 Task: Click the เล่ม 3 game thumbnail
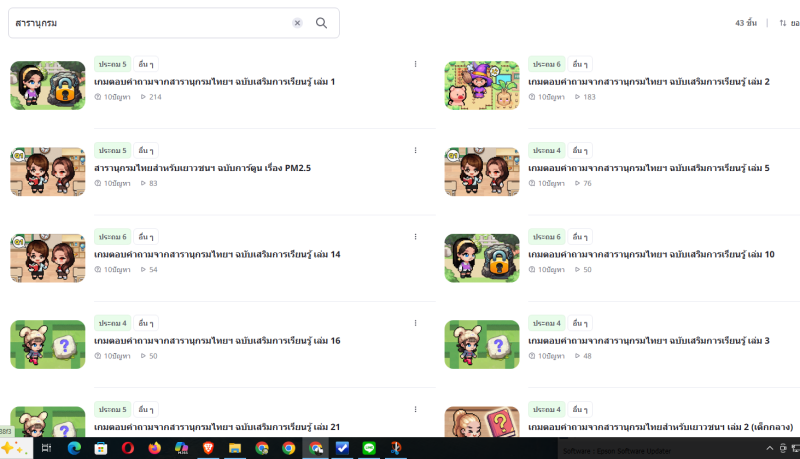[482, 344]
